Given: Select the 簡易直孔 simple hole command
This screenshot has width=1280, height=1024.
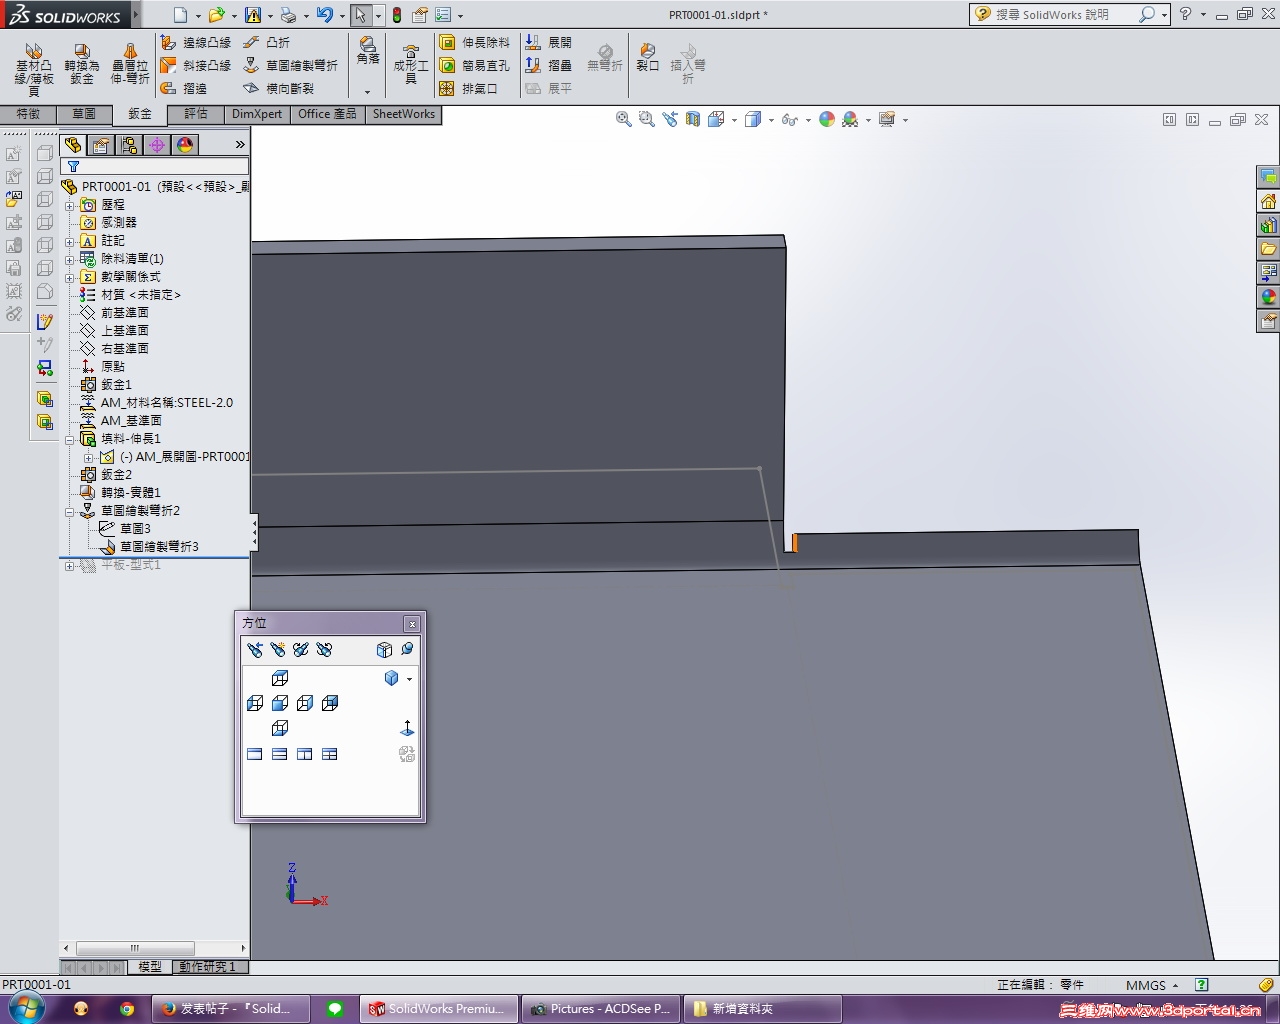Looking at the screenshot, I should pos(475,66).
